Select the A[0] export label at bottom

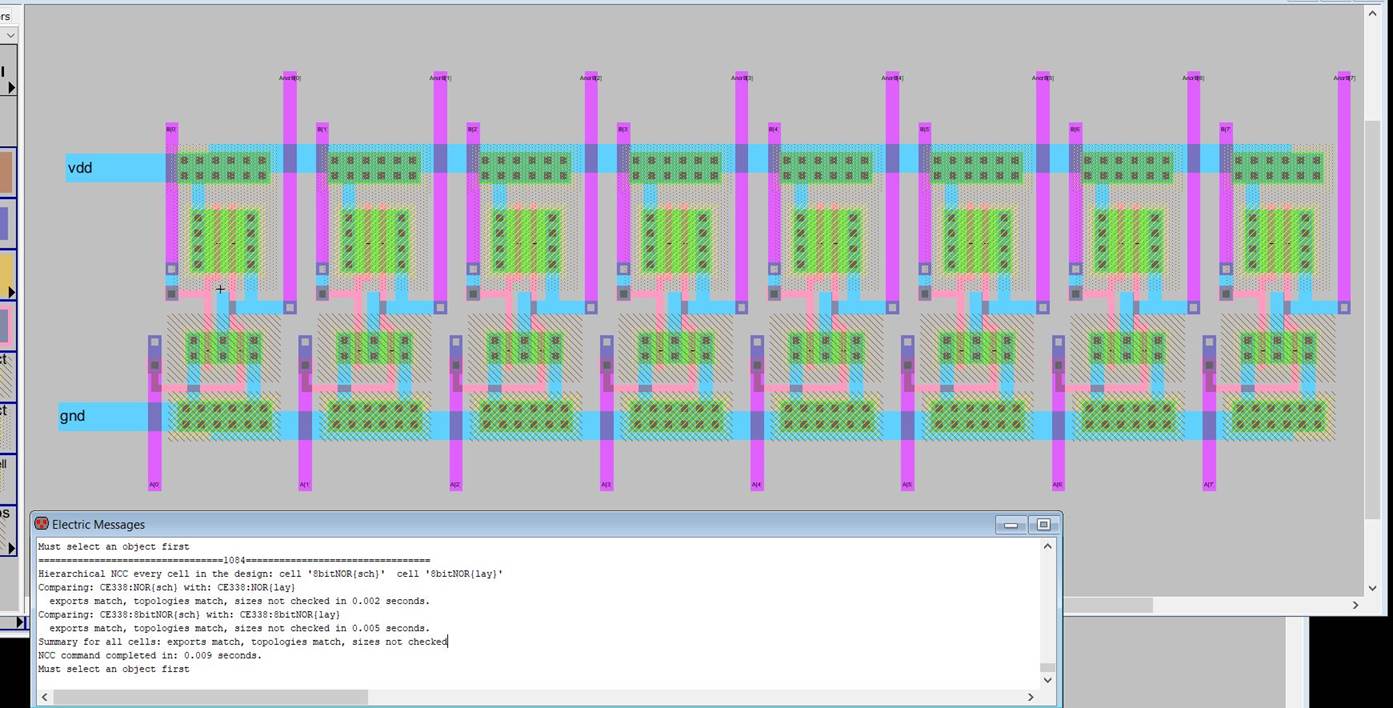point(154,485)
